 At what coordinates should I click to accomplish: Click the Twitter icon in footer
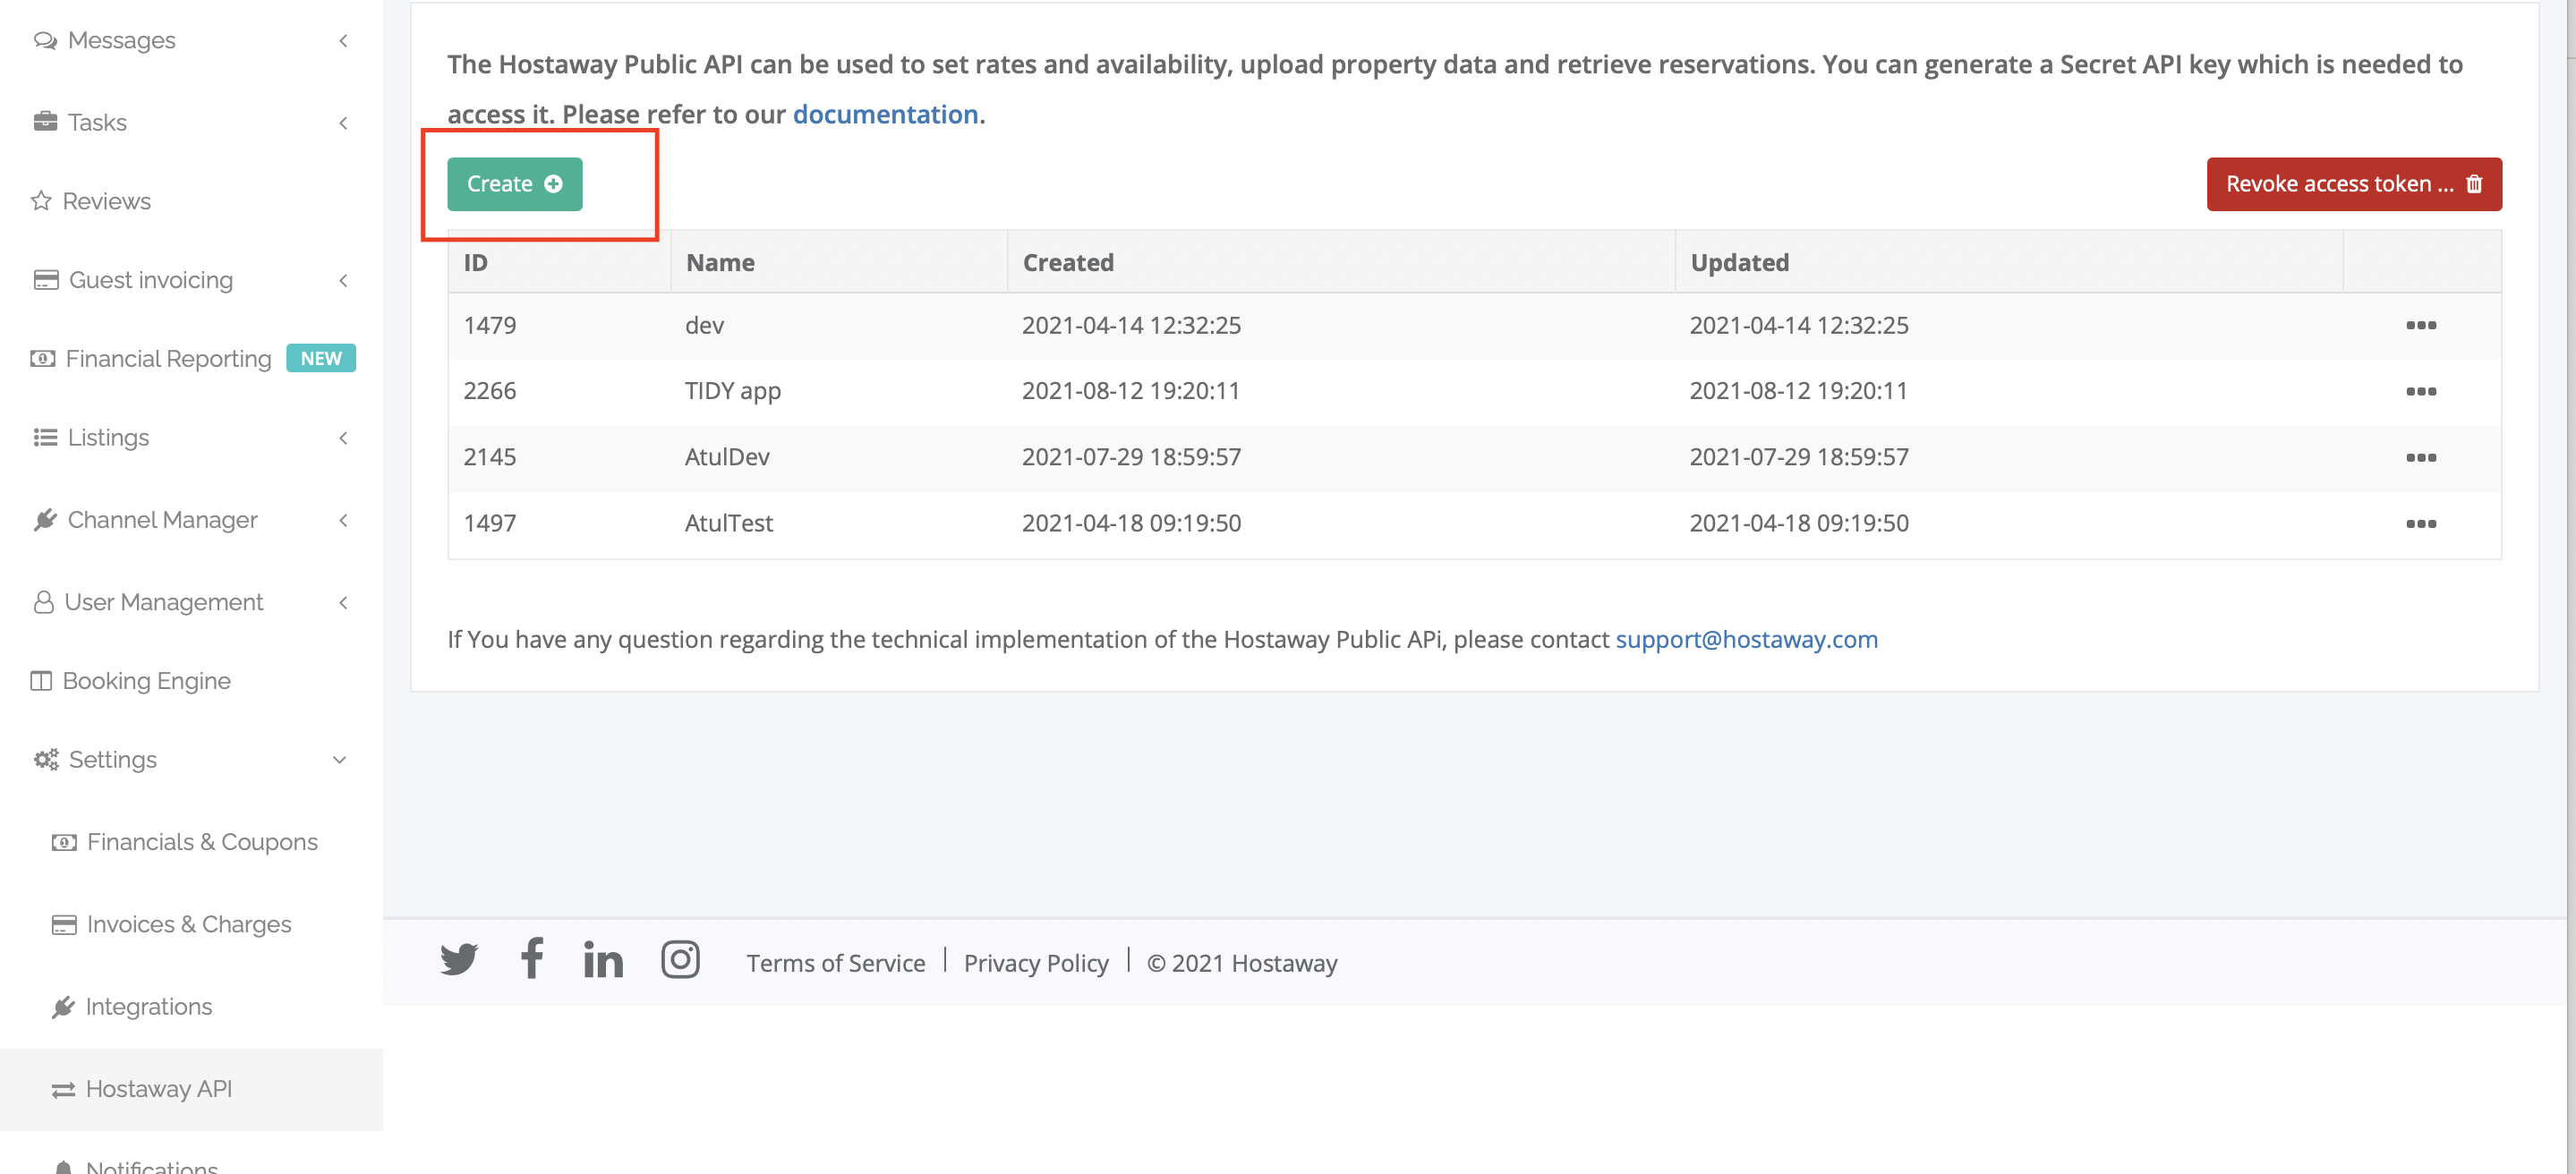pyautogui.click(x=459, y=958)
